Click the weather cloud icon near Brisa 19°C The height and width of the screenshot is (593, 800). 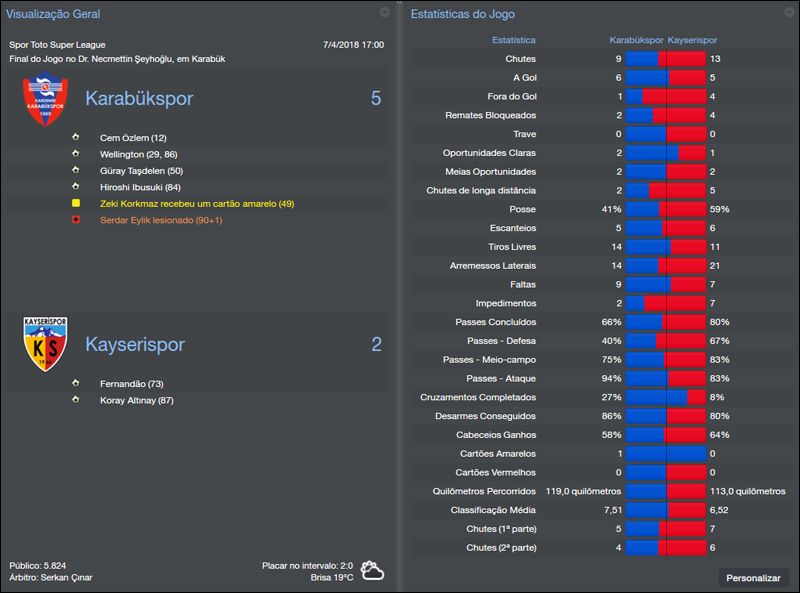tap(371, 568)
